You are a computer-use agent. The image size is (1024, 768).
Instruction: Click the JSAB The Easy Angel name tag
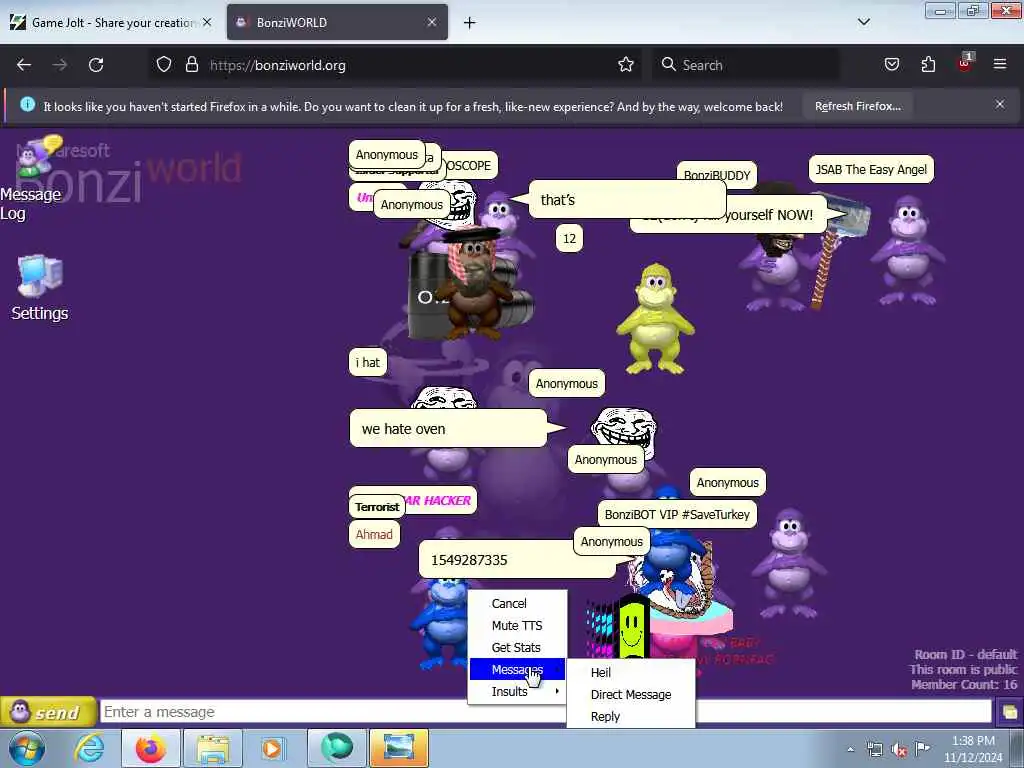[x=871, y=169]
